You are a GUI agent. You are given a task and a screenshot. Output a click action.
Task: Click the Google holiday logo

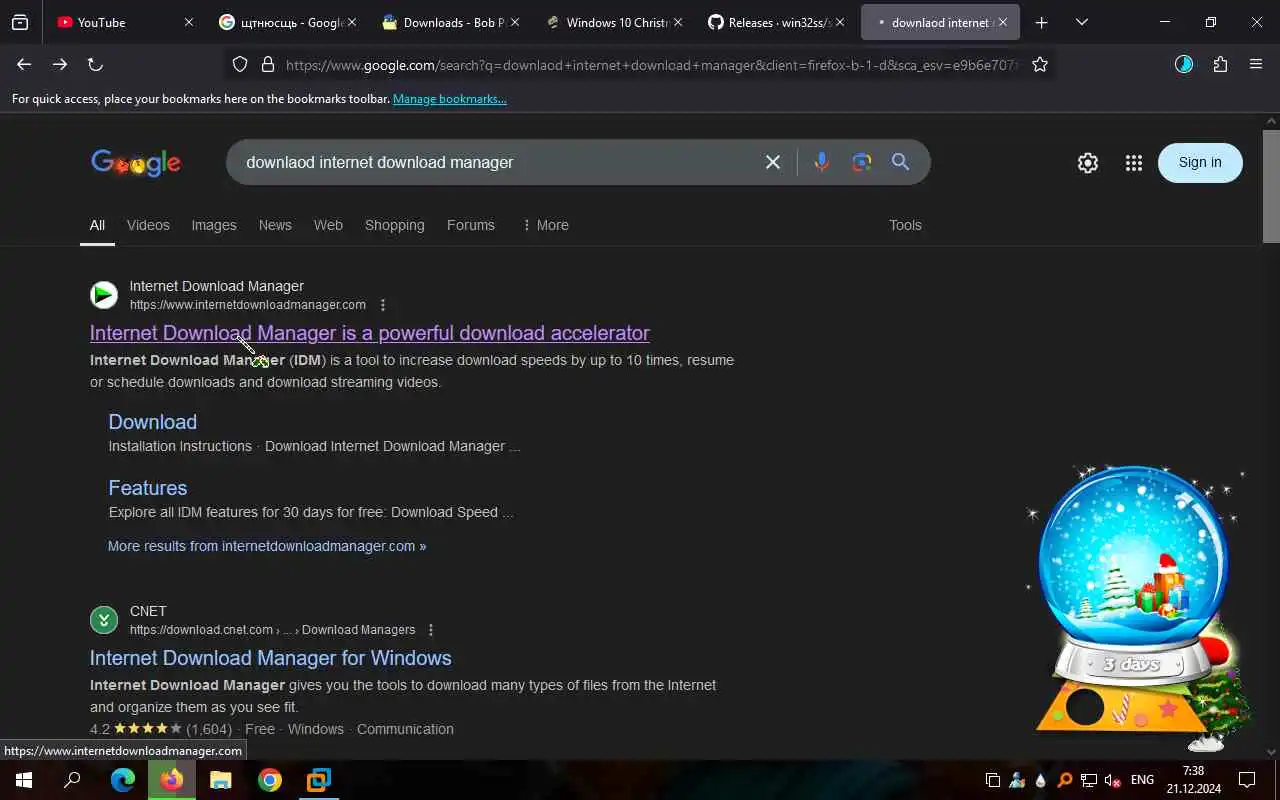[x=136, y=163]
